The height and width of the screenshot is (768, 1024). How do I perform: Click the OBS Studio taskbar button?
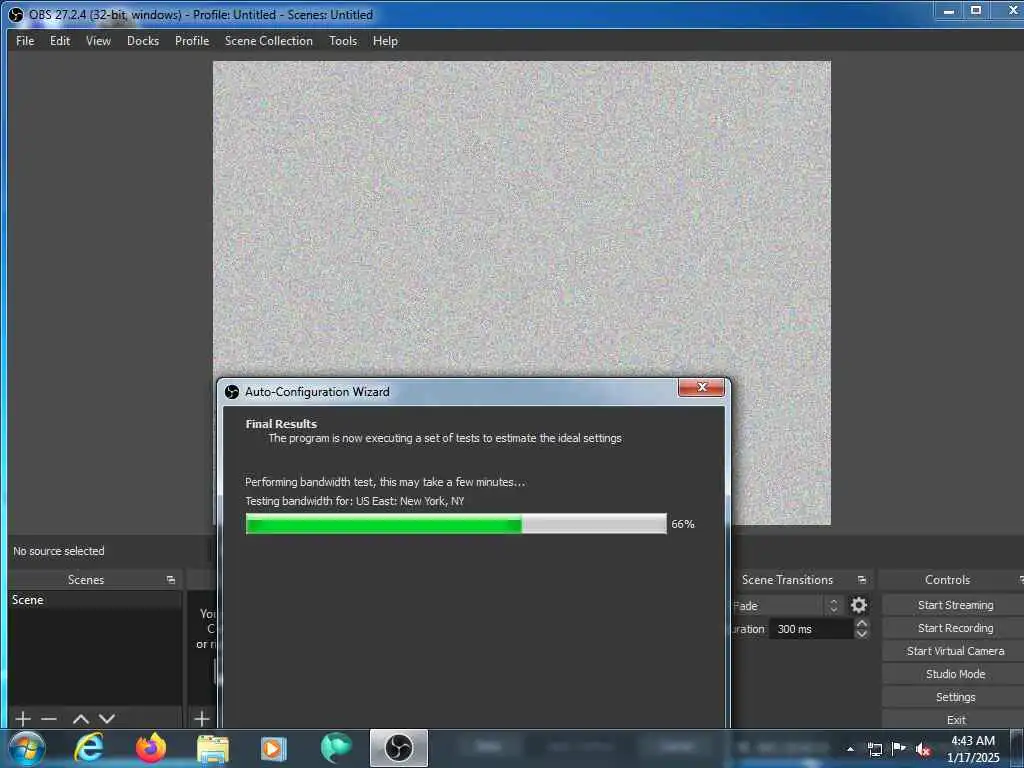[x=398, y=748]
